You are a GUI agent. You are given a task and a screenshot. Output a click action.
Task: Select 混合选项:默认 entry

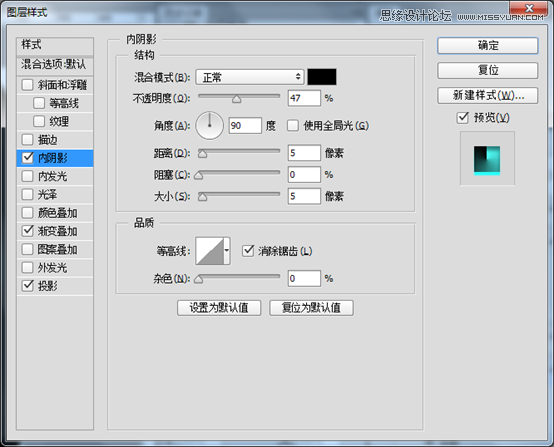[x=55, y=64]
